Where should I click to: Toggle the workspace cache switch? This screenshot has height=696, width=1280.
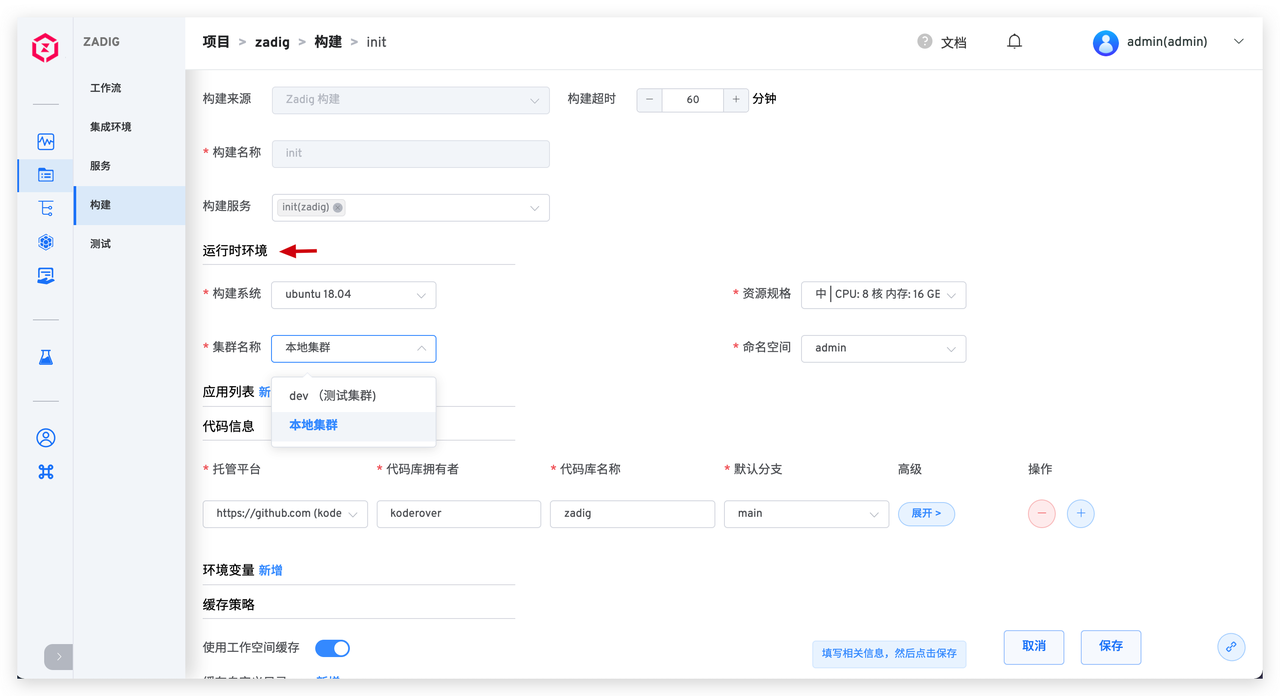[332, 648]
